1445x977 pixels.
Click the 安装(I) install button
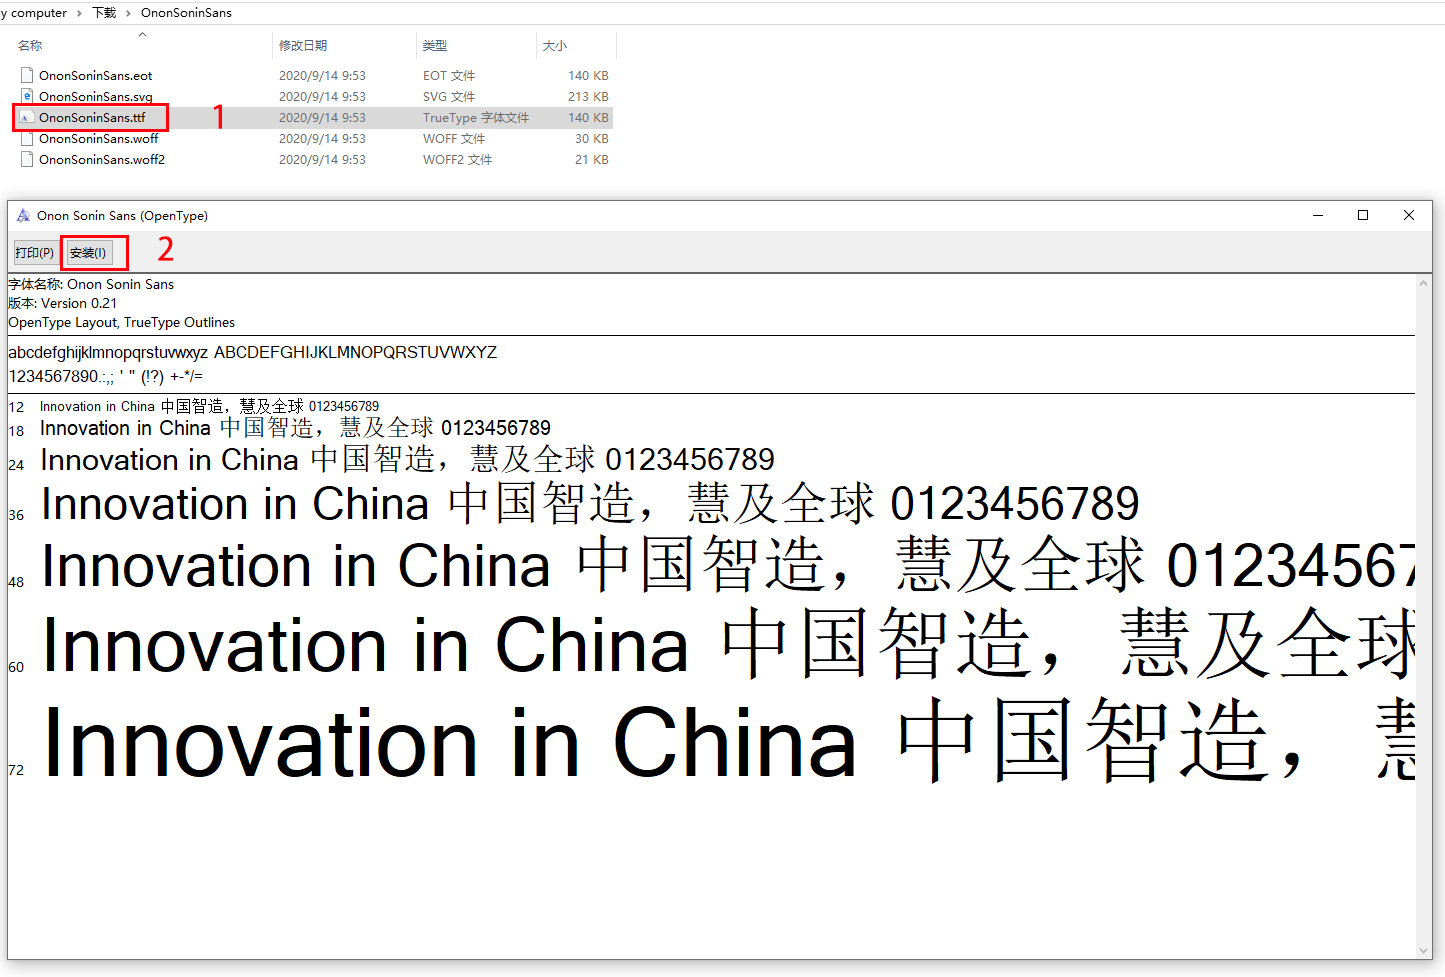88,253
